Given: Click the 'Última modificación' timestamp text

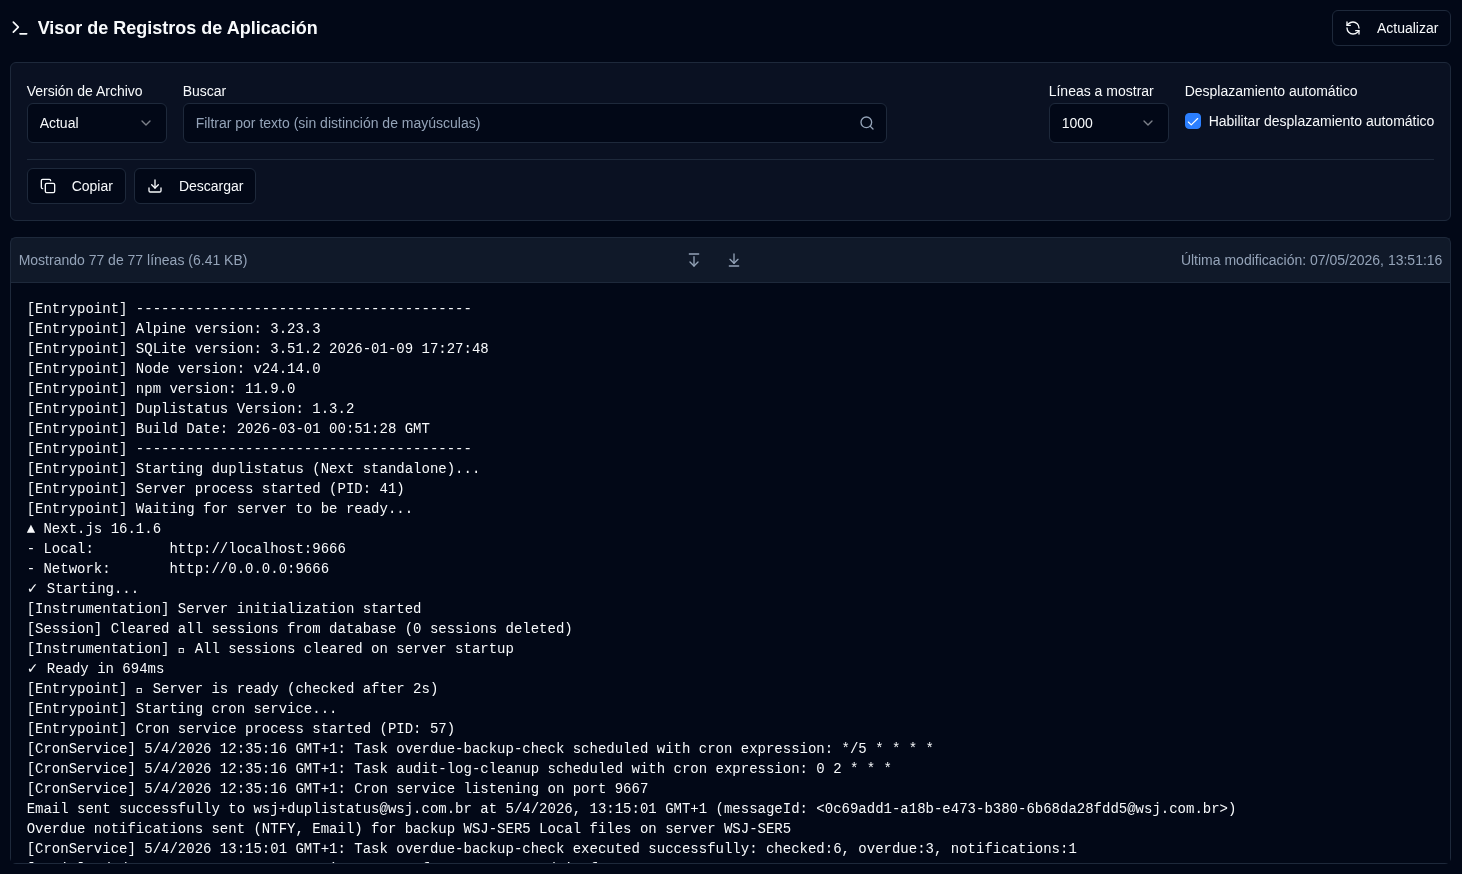Looking at the screenshot, I should (1311, 260).
